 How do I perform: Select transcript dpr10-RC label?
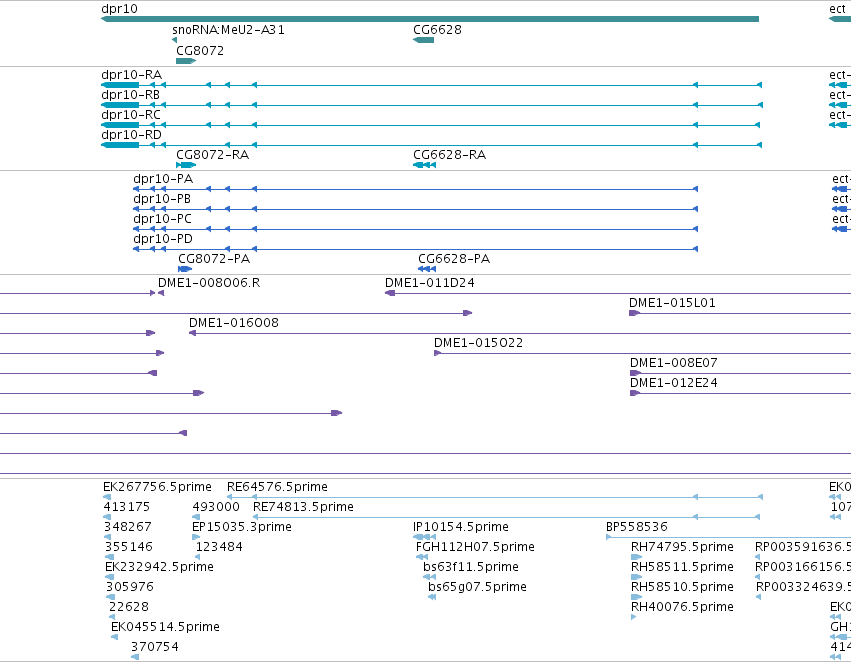(x=131, y=114)
